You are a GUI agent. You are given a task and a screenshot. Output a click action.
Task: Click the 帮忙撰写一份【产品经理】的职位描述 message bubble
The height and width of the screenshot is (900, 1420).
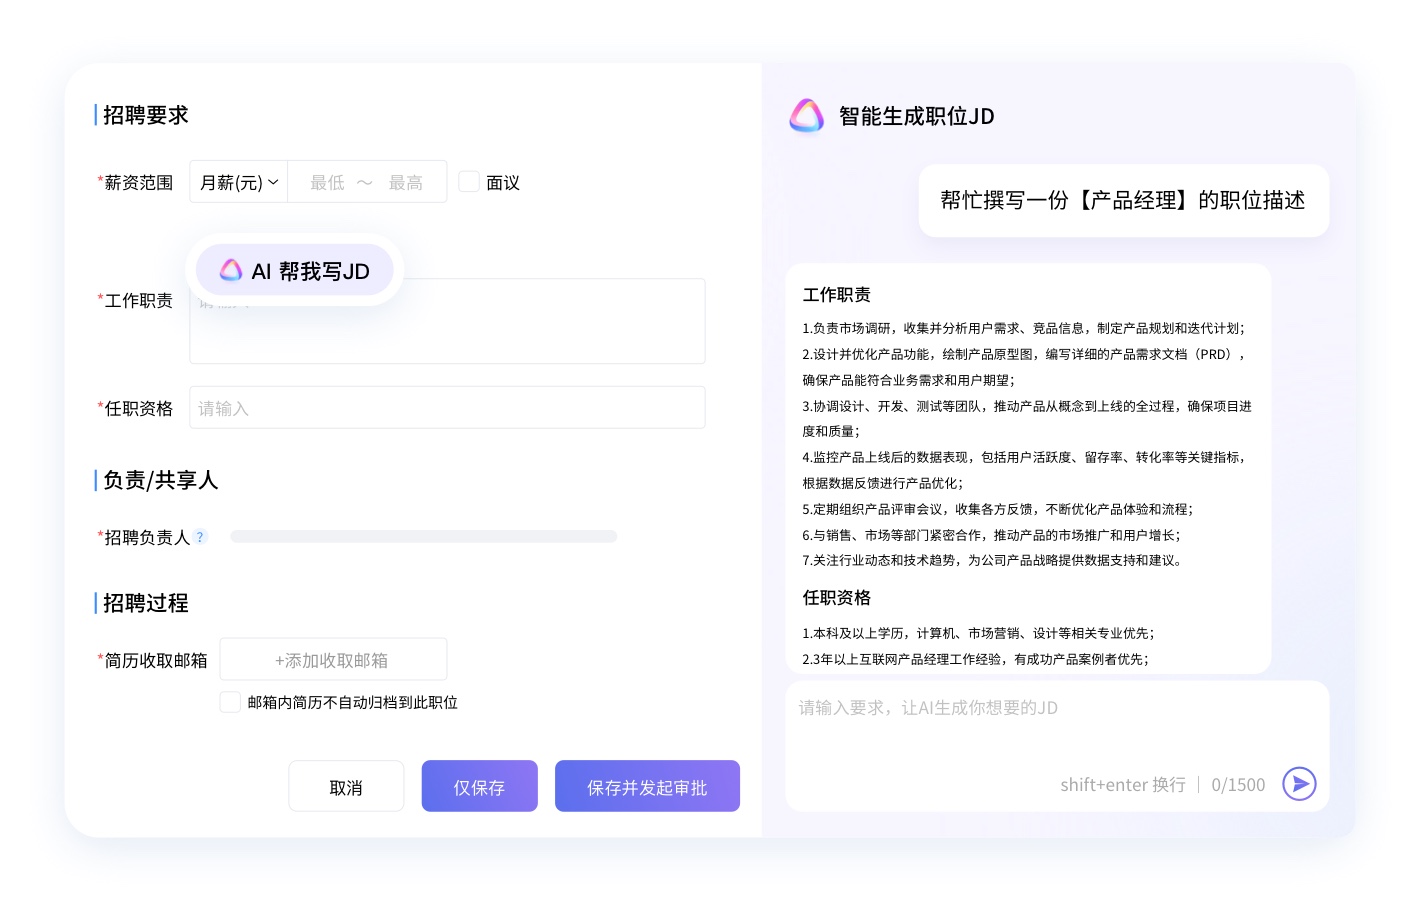tap(1123, 201)
